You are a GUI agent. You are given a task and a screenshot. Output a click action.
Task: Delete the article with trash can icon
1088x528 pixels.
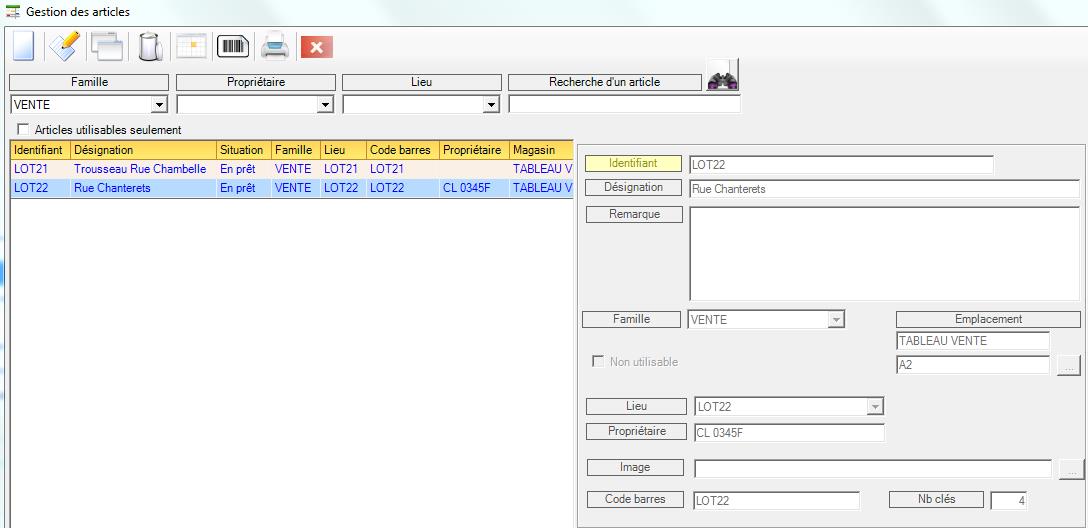pos(150,46)
